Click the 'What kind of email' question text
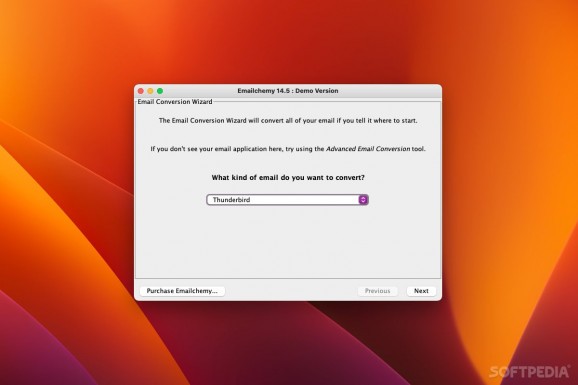Screen dimensions: 578x385 [288, 177]
